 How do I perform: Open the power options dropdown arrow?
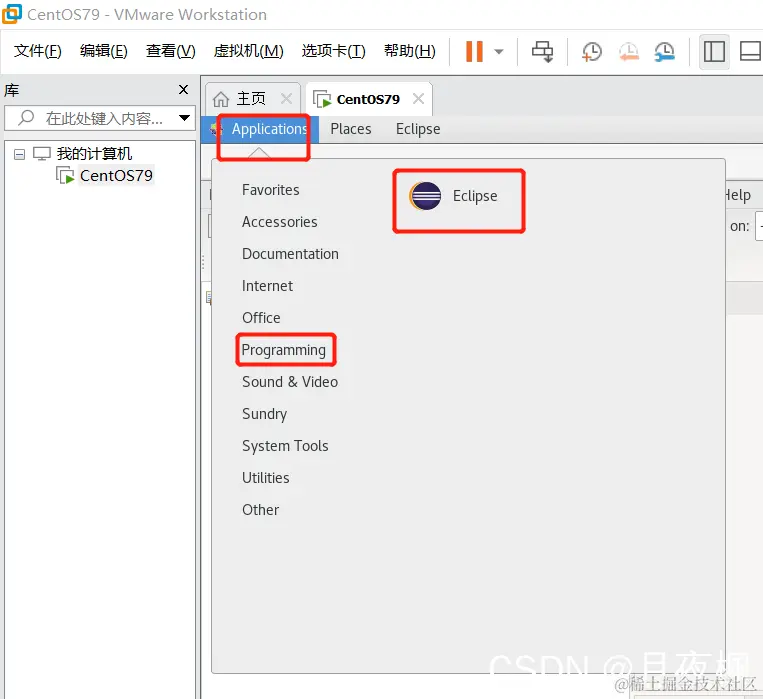point(499,51)
